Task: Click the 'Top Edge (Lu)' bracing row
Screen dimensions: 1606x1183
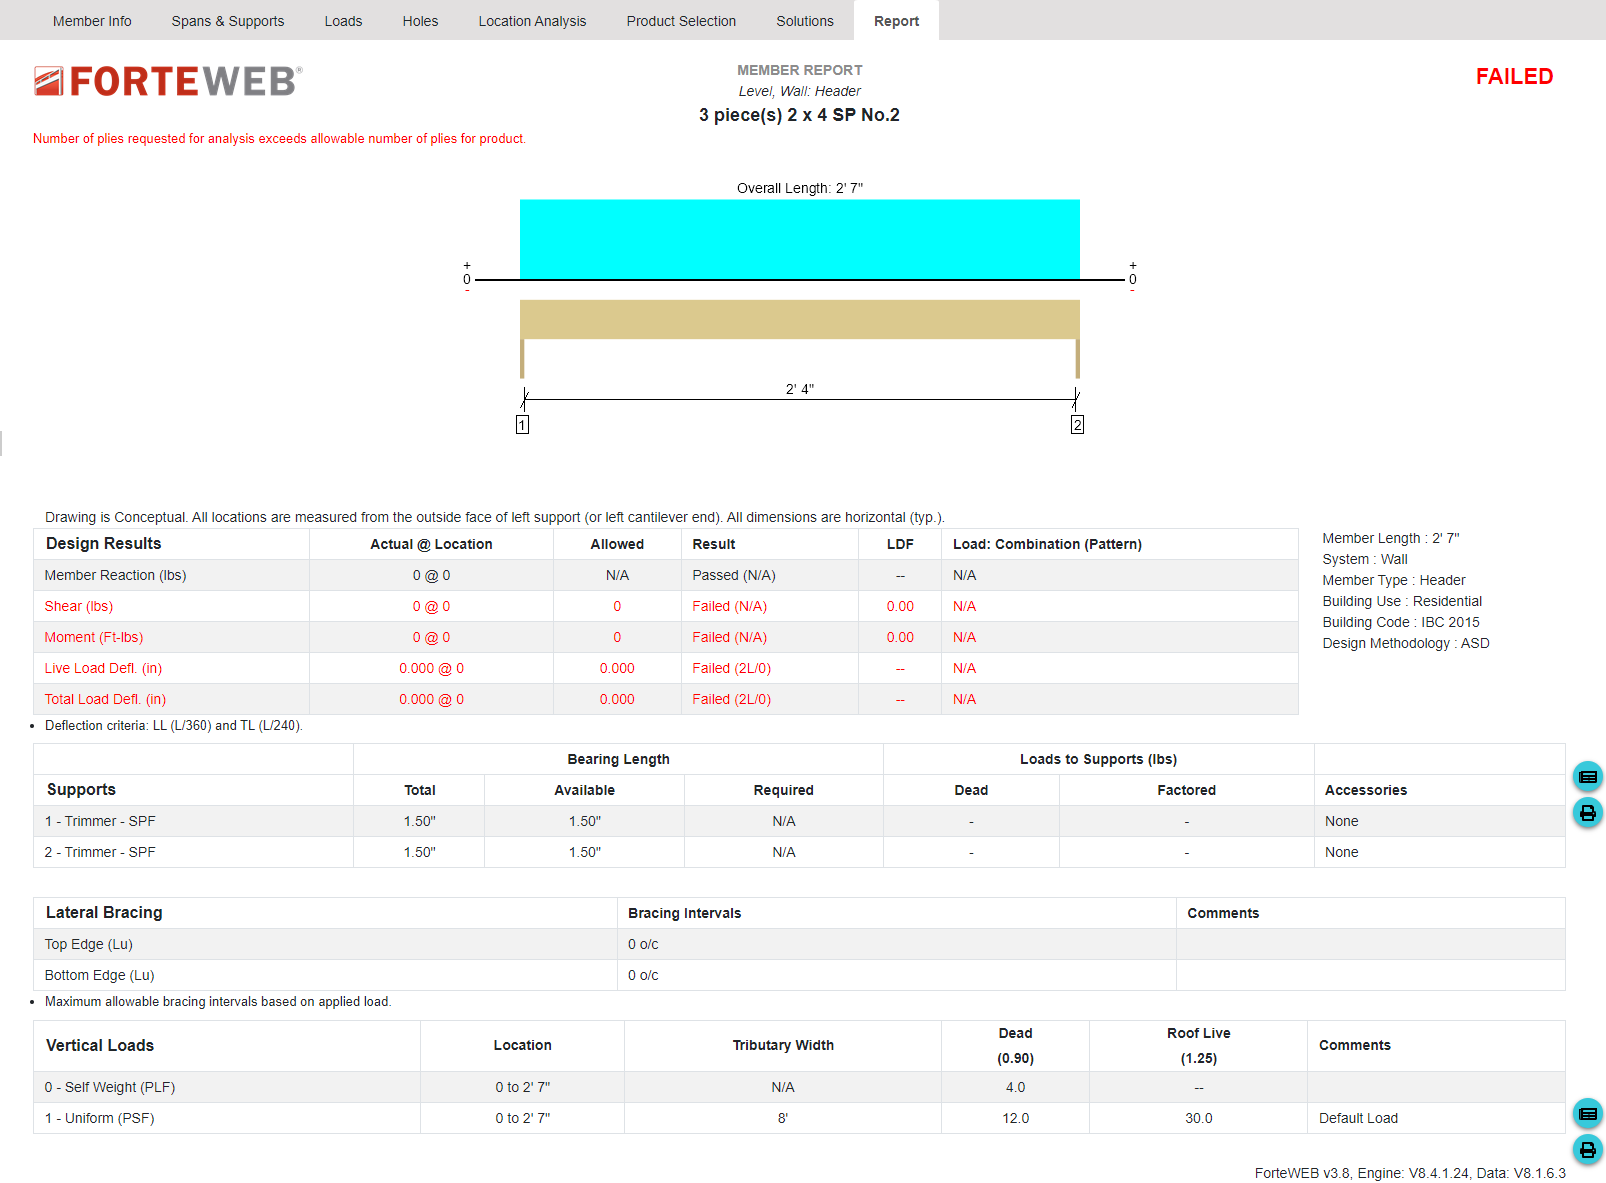Action: [799, 944]
